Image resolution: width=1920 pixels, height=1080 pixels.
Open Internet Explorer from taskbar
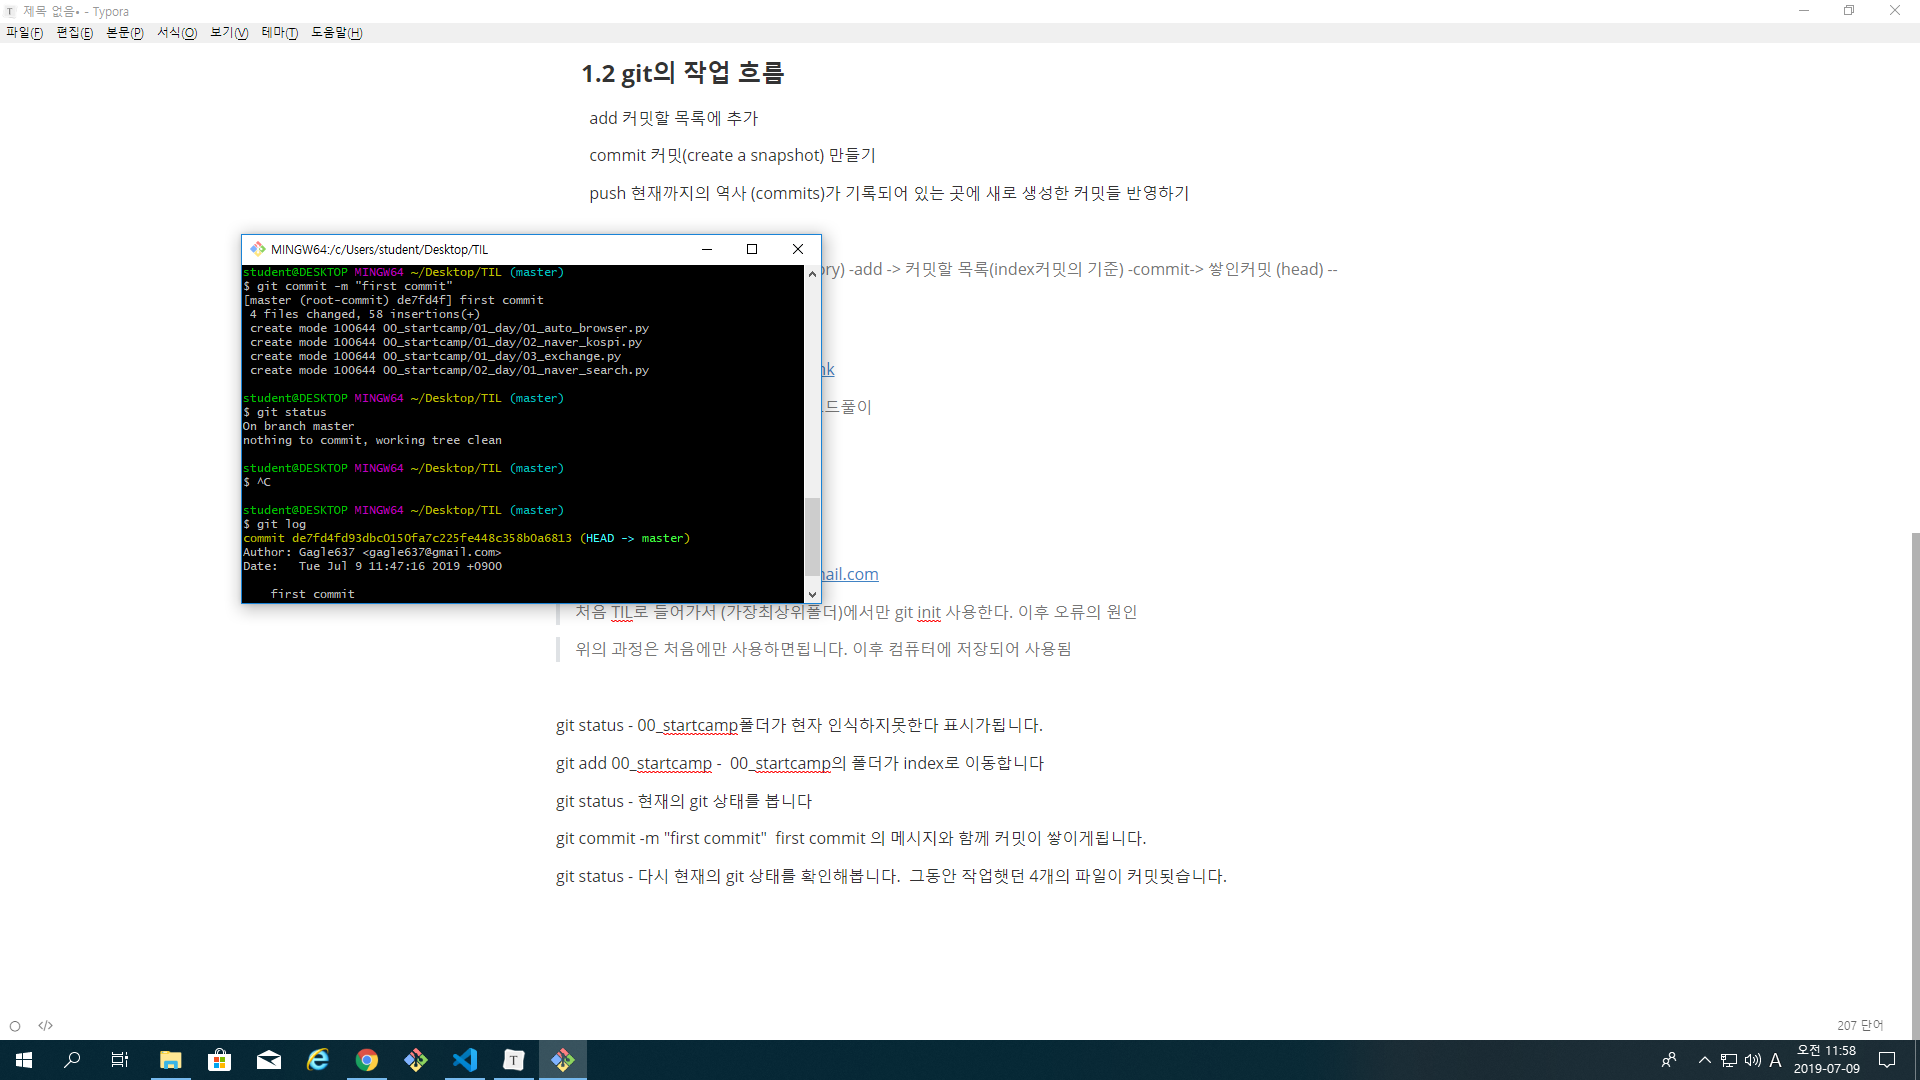tap(318, 1060)
